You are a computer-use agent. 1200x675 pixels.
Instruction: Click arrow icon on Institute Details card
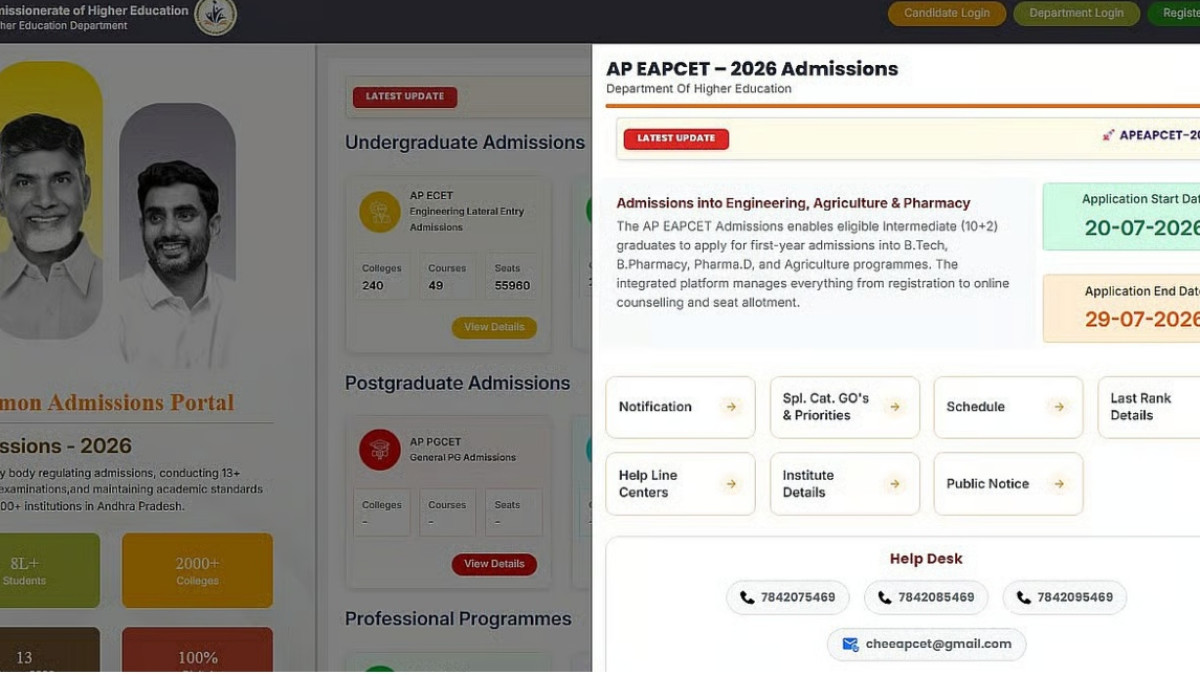pyautogui.click(x=895, y=484)
